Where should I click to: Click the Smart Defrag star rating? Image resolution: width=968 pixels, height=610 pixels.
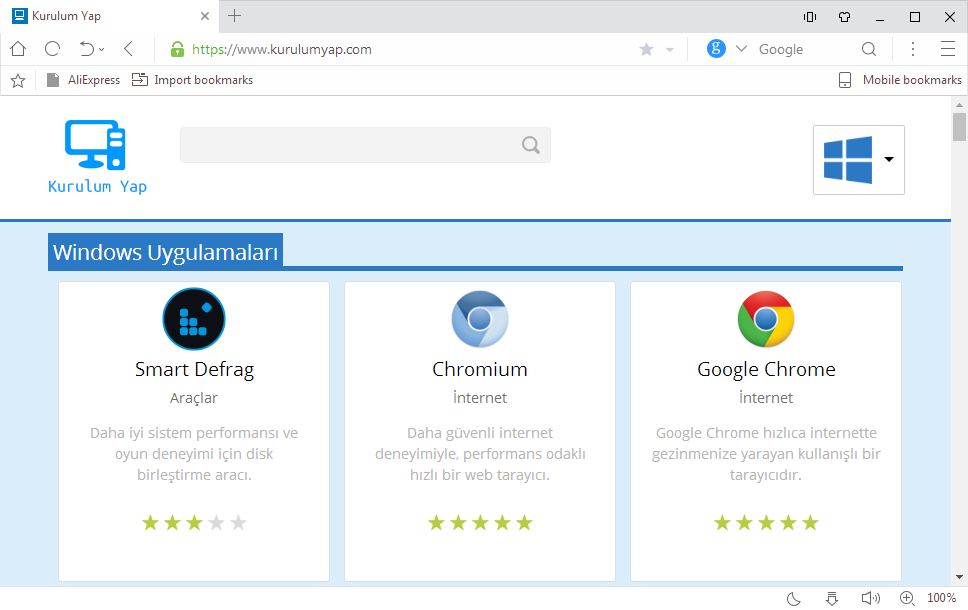[x=194, y=523]
